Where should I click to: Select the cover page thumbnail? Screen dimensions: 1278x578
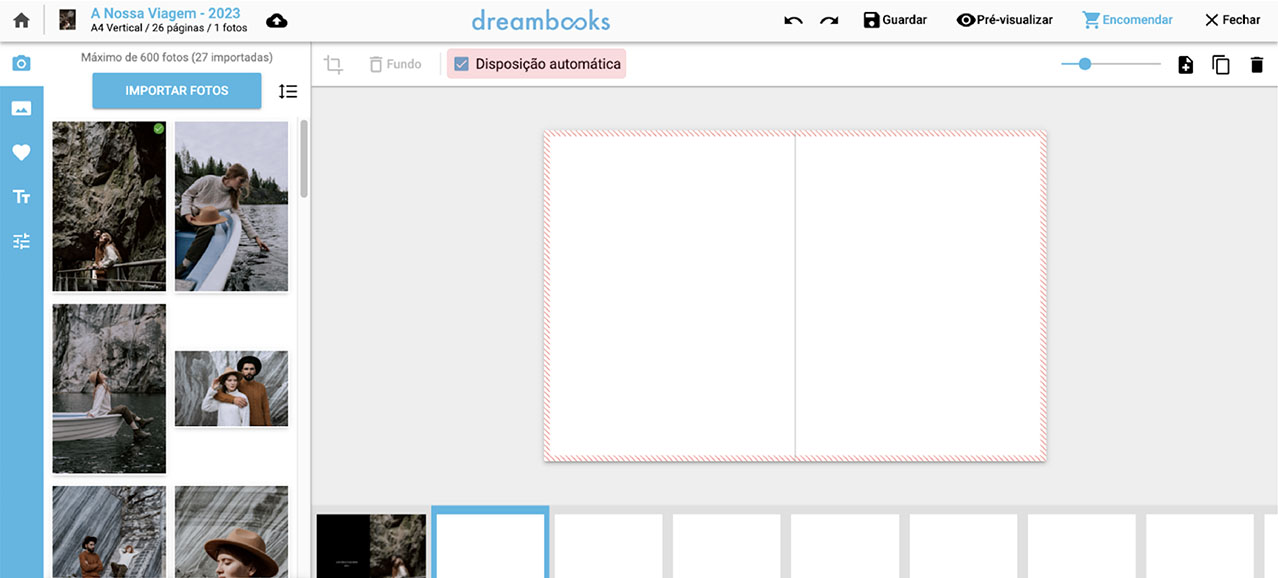(x=370, y=546)
